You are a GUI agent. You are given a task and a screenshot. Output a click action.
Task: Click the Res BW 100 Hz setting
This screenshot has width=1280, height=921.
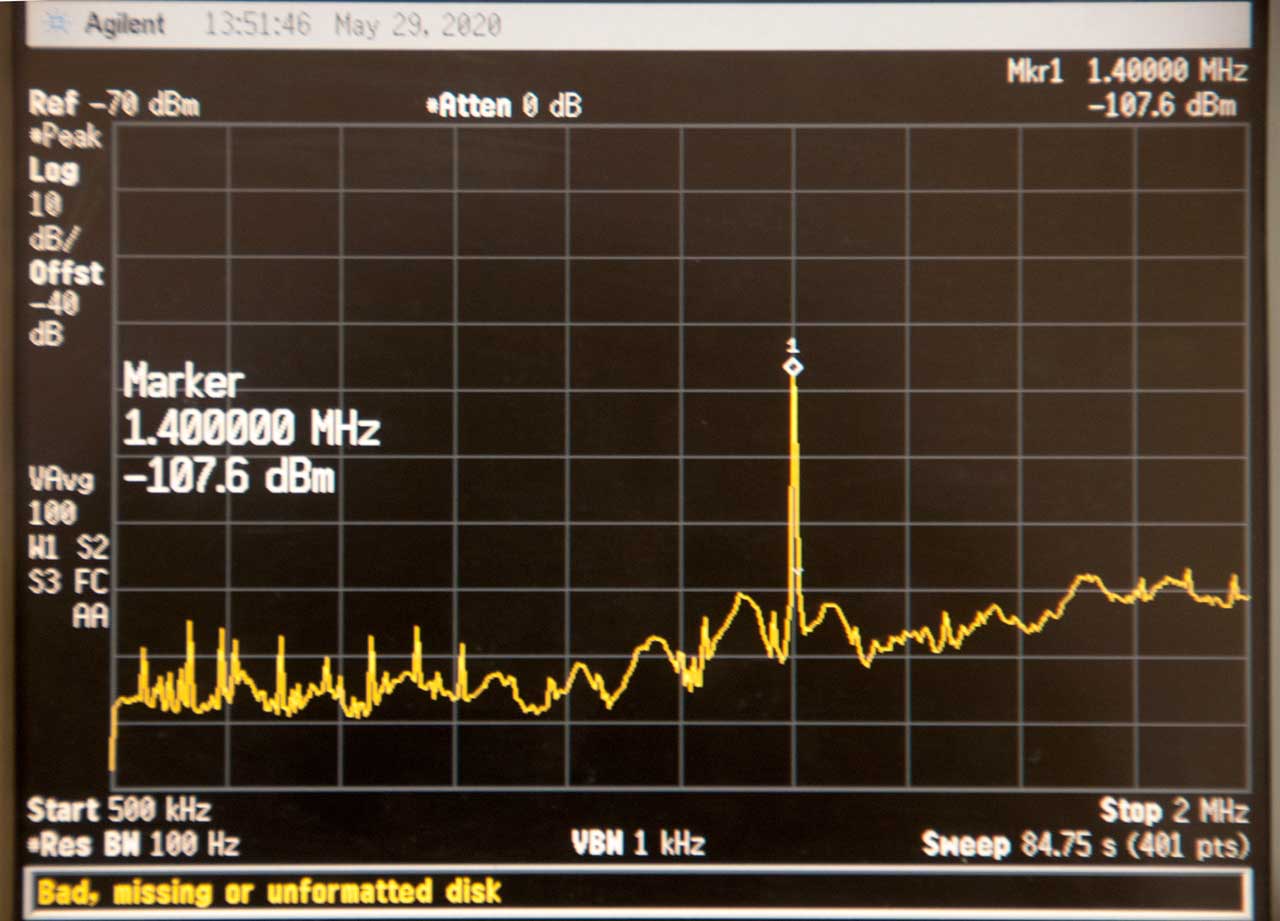pyautogui.click(x=133, y=845)
